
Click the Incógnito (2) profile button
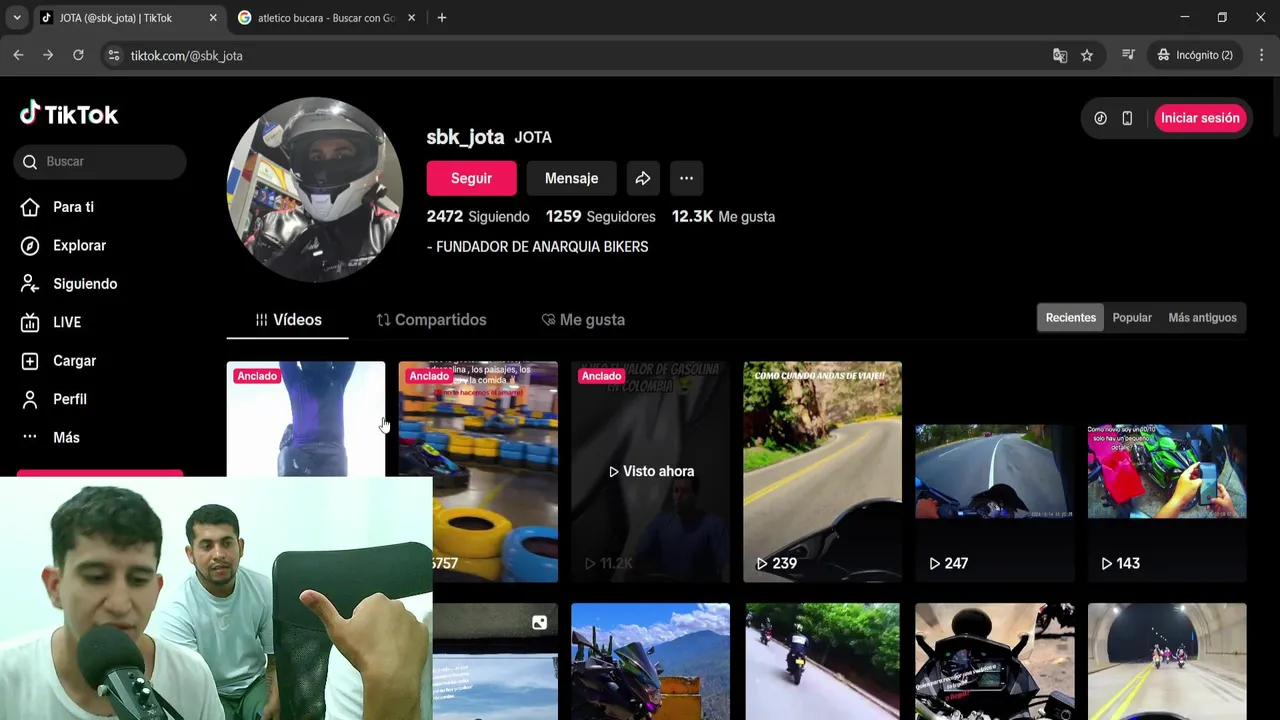[1195, 55]
